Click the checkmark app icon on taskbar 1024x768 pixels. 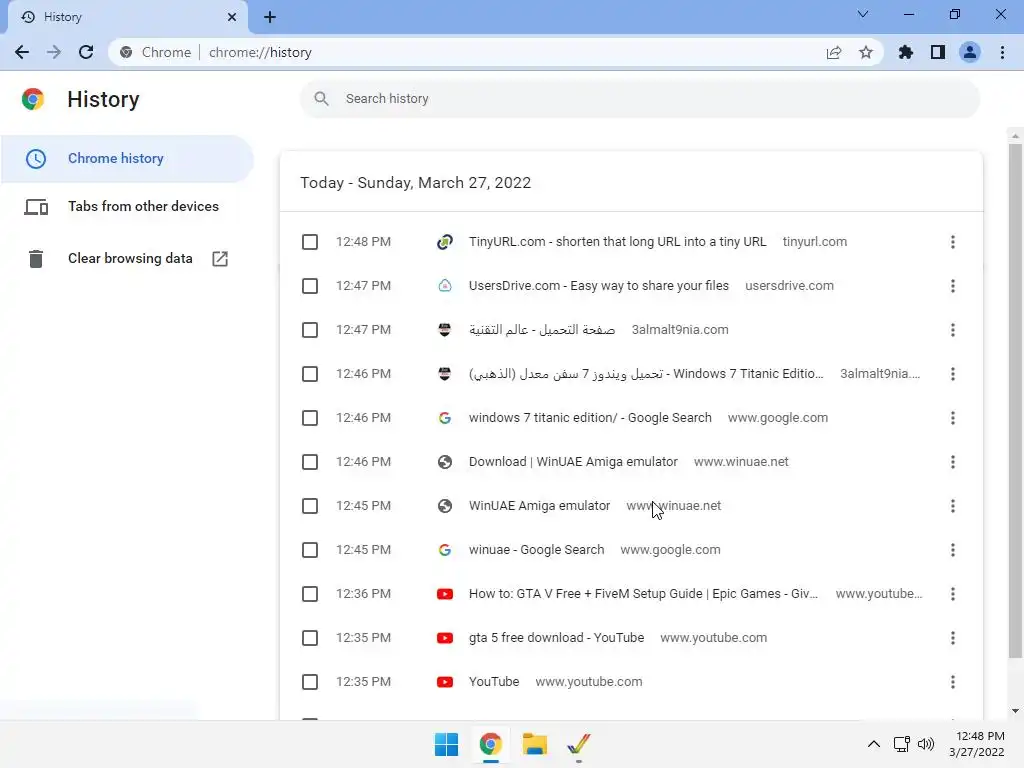point(579,744)
